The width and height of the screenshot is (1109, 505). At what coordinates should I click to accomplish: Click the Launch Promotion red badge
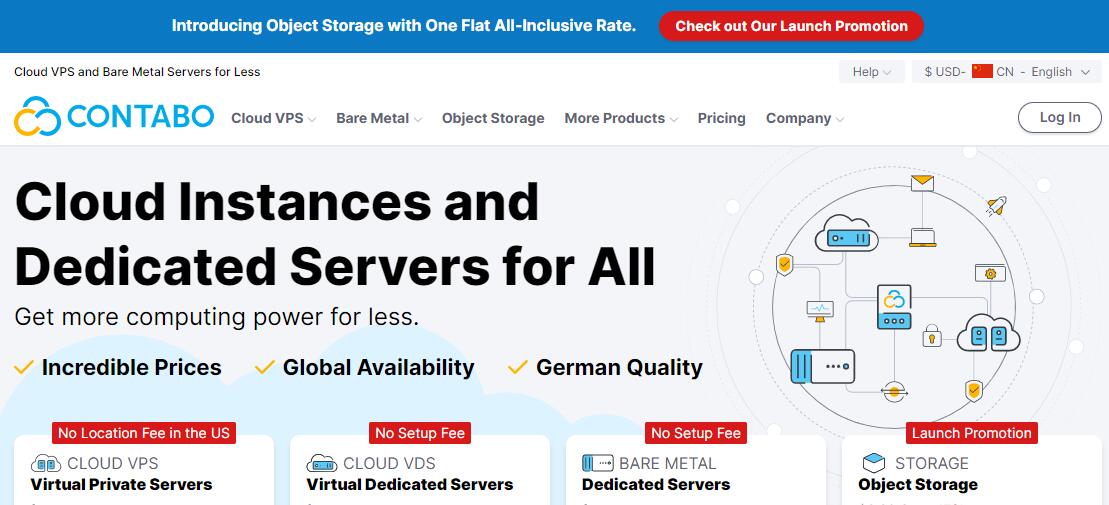click(x=972, y=433)
